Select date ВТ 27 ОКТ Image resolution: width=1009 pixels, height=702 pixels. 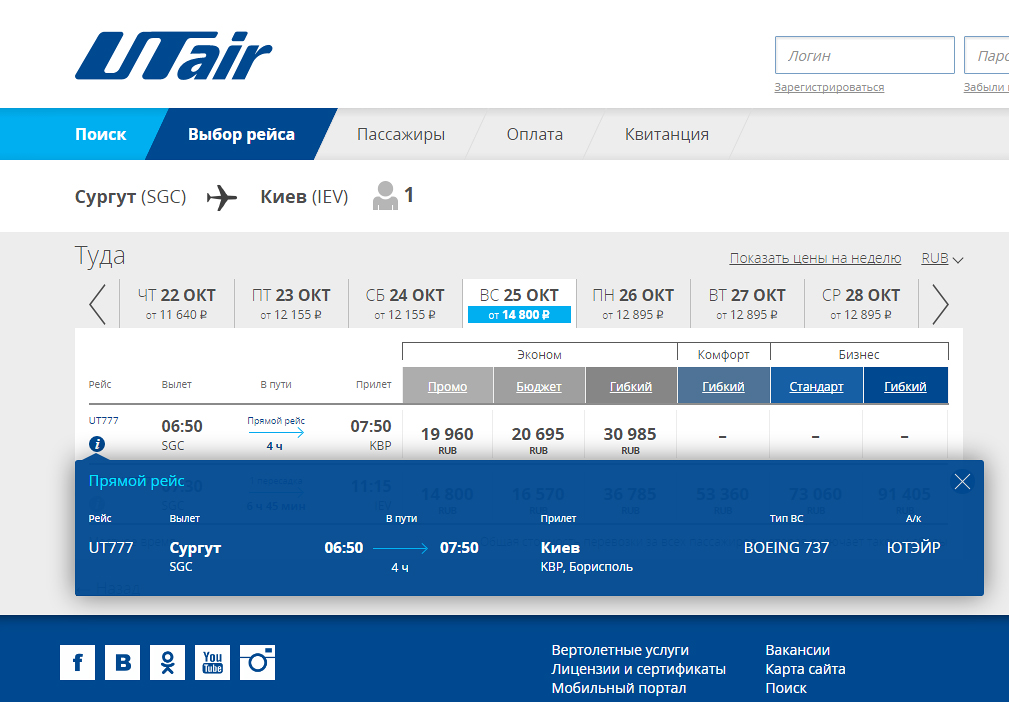pyautogui.click(x=747, y=304)
